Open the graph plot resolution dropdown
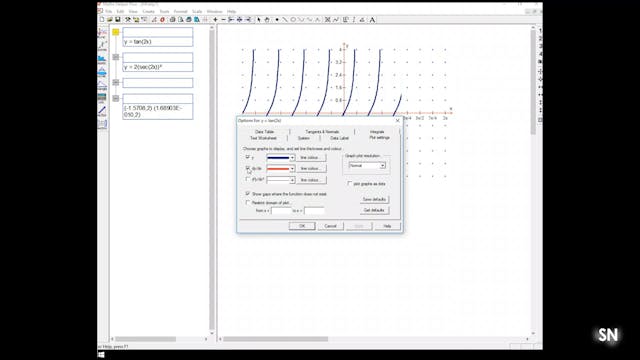Viewport: 640px width, 360px height. pyautogui.click(x=382, y=166)
